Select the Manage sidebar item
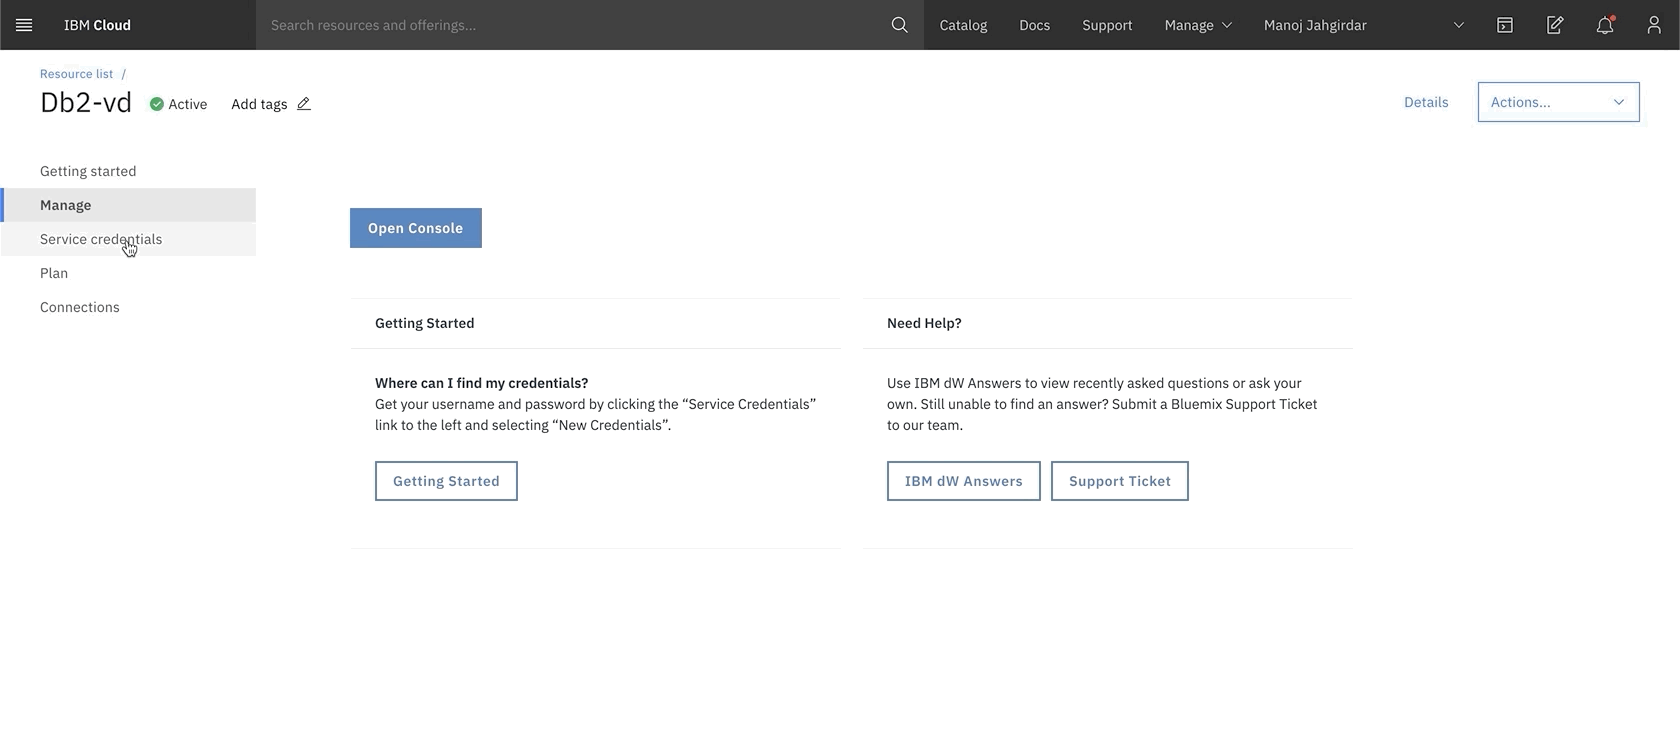This screenshot has width=1680, height=754. point(128,205)
